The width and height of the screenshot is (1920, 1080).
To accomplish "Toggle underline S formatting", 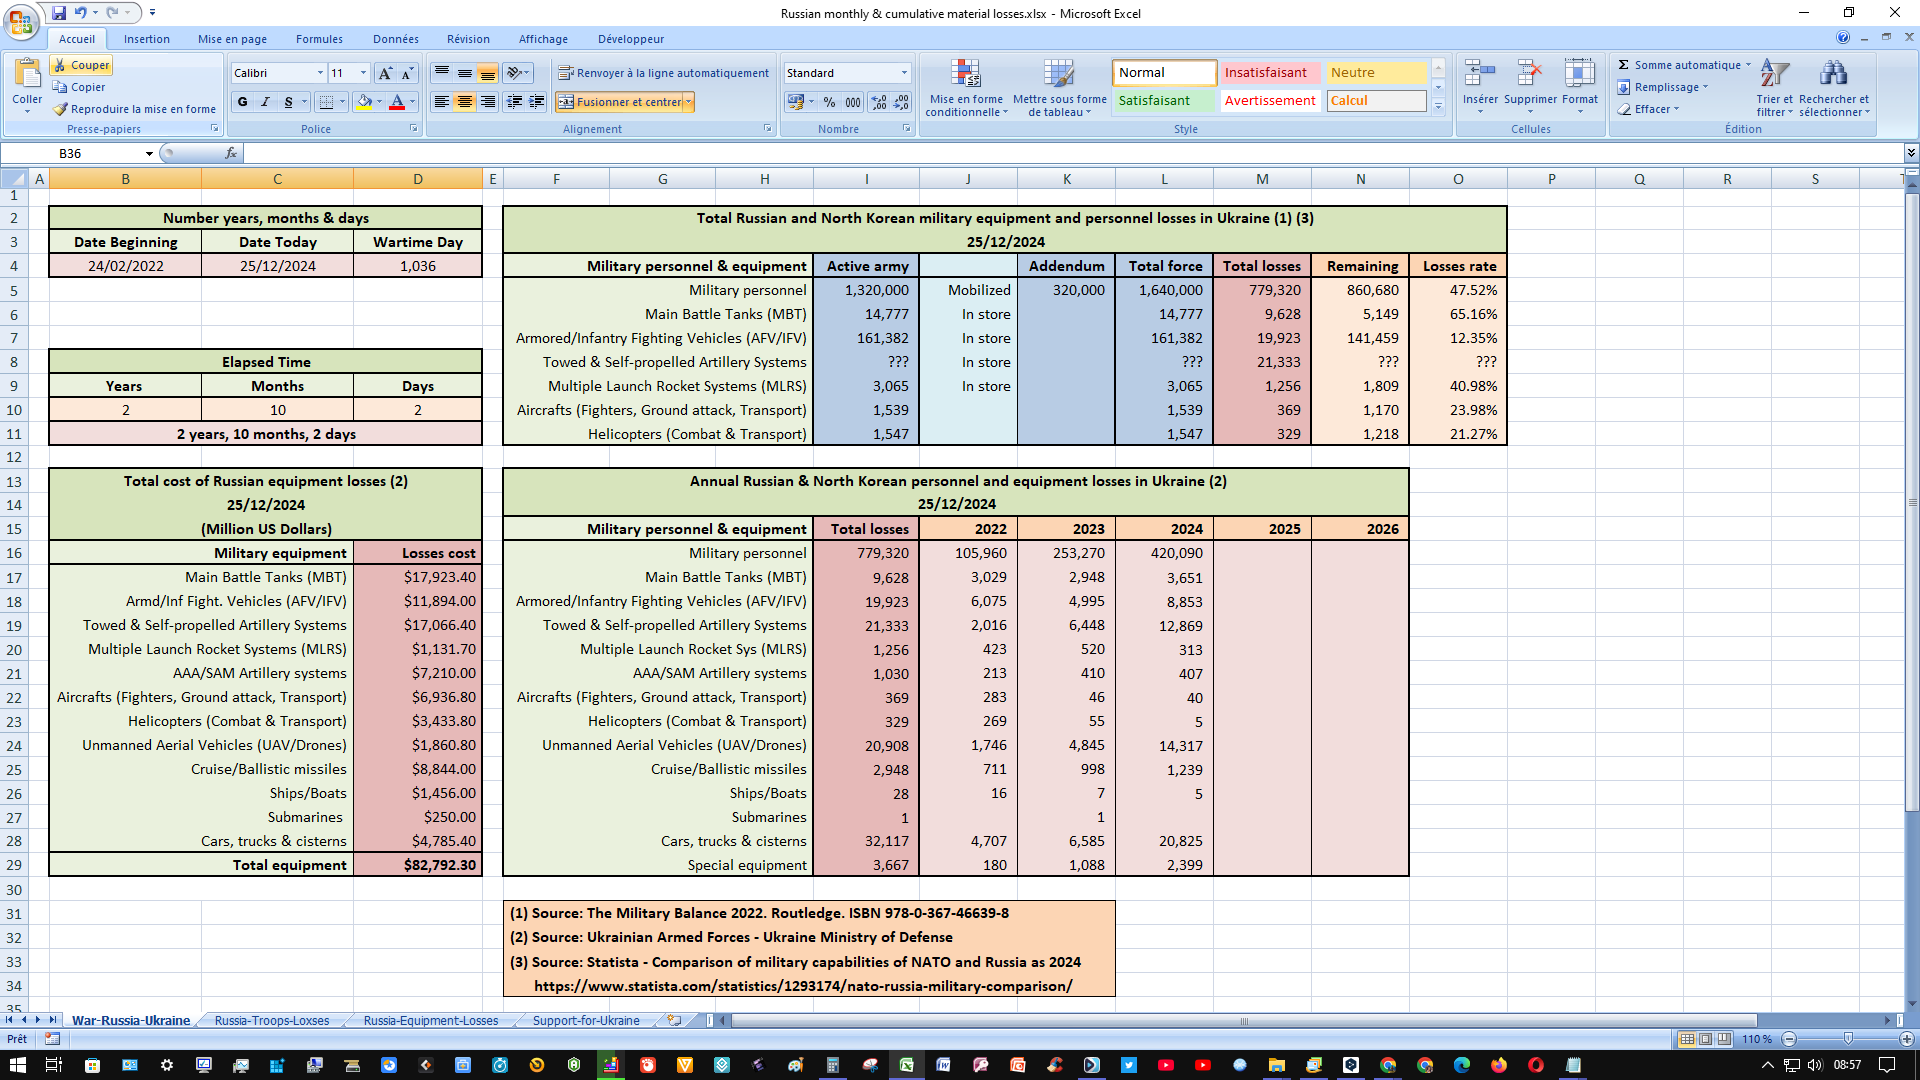I will [x=288, y=102].
